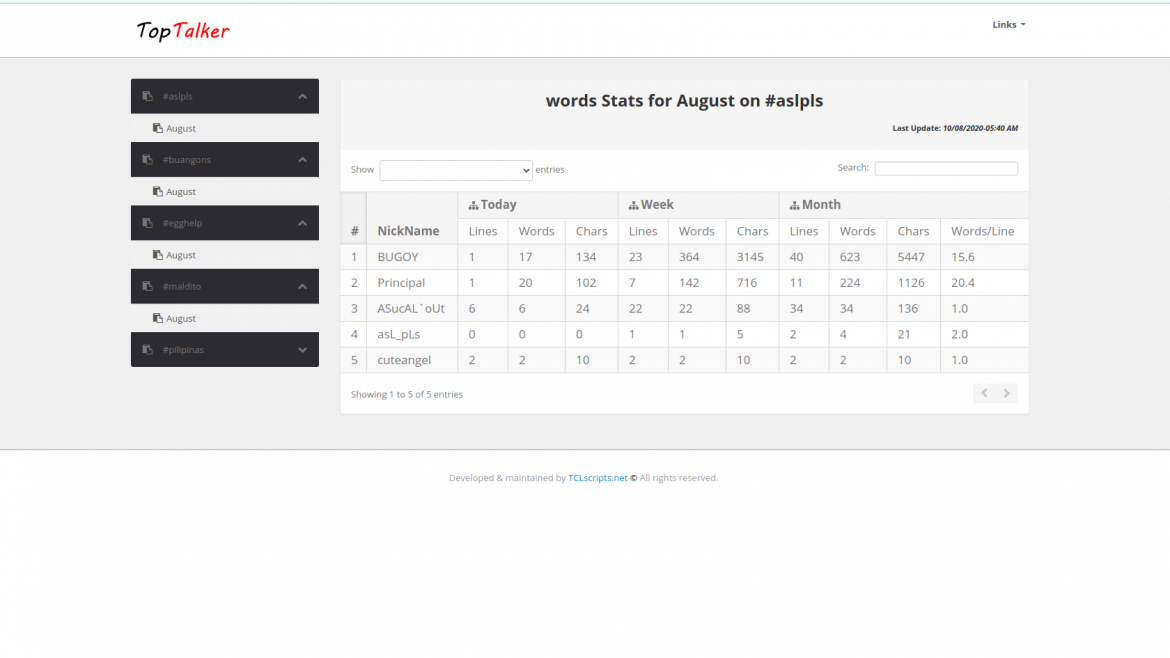The width and height of the screenshot is (1170, 658).
Task: Click the Month group header icon
Action: [795, 205]
